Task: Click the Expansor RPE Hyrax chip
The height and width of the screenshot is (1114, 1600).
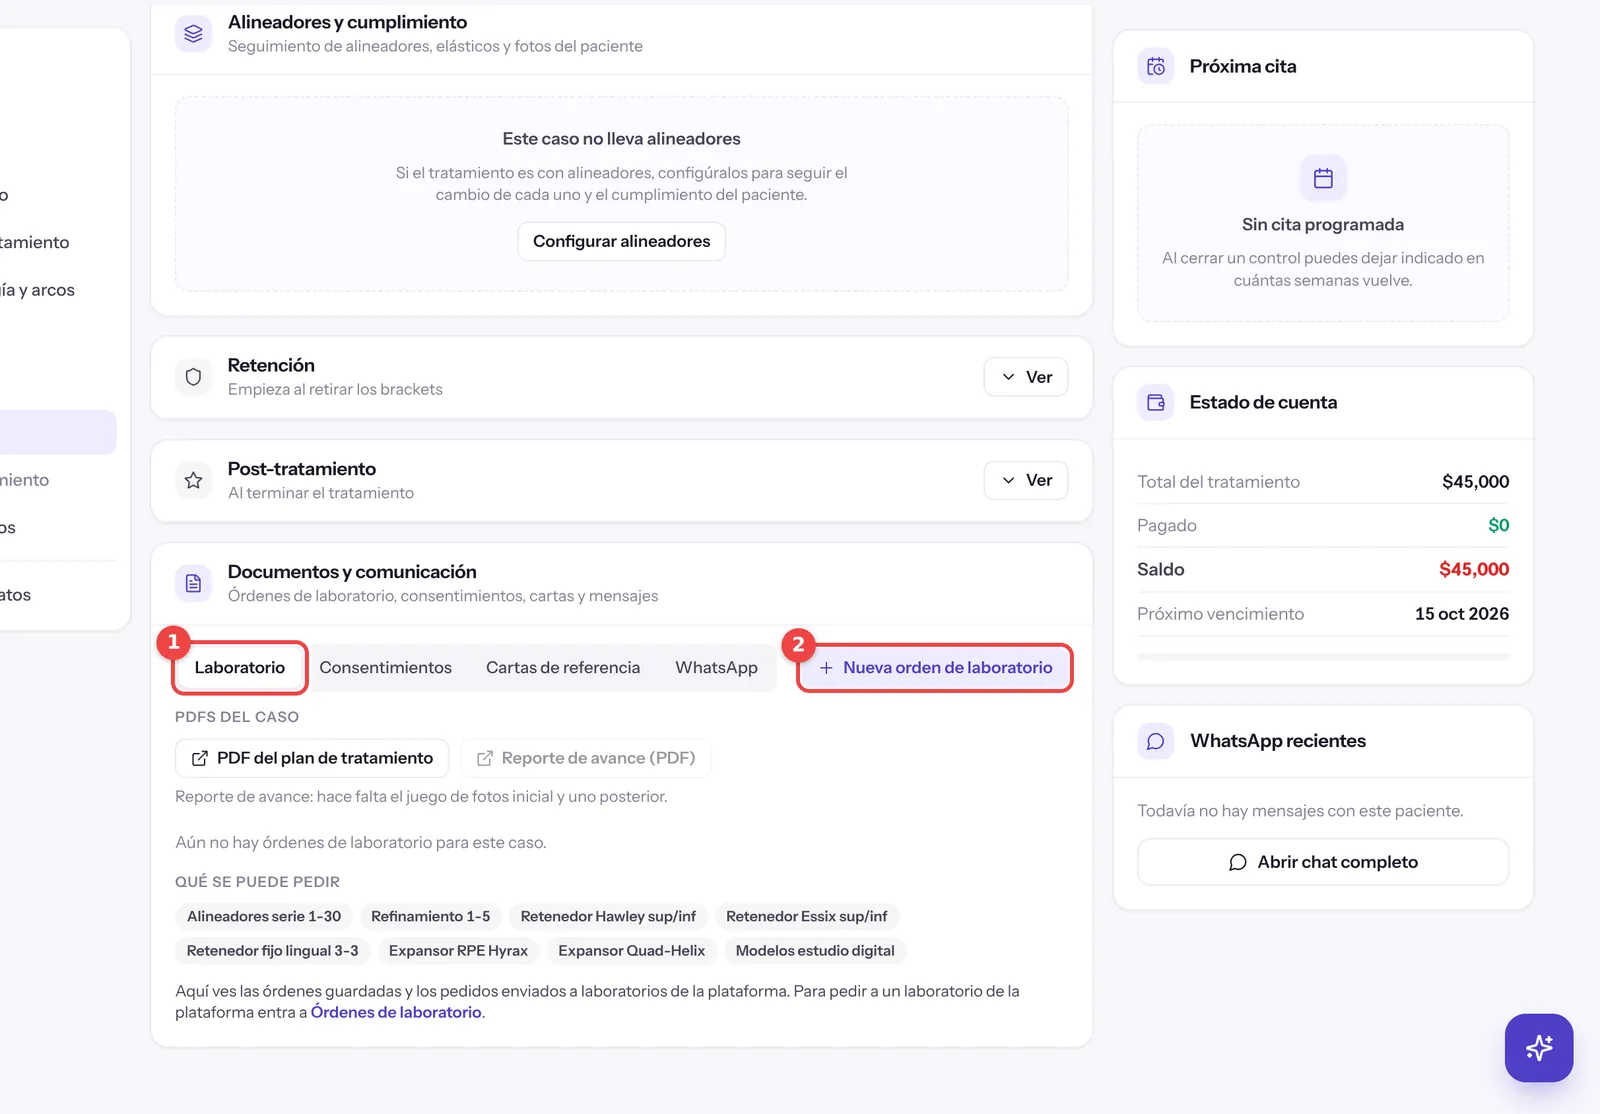Action: tap(458, 950)
